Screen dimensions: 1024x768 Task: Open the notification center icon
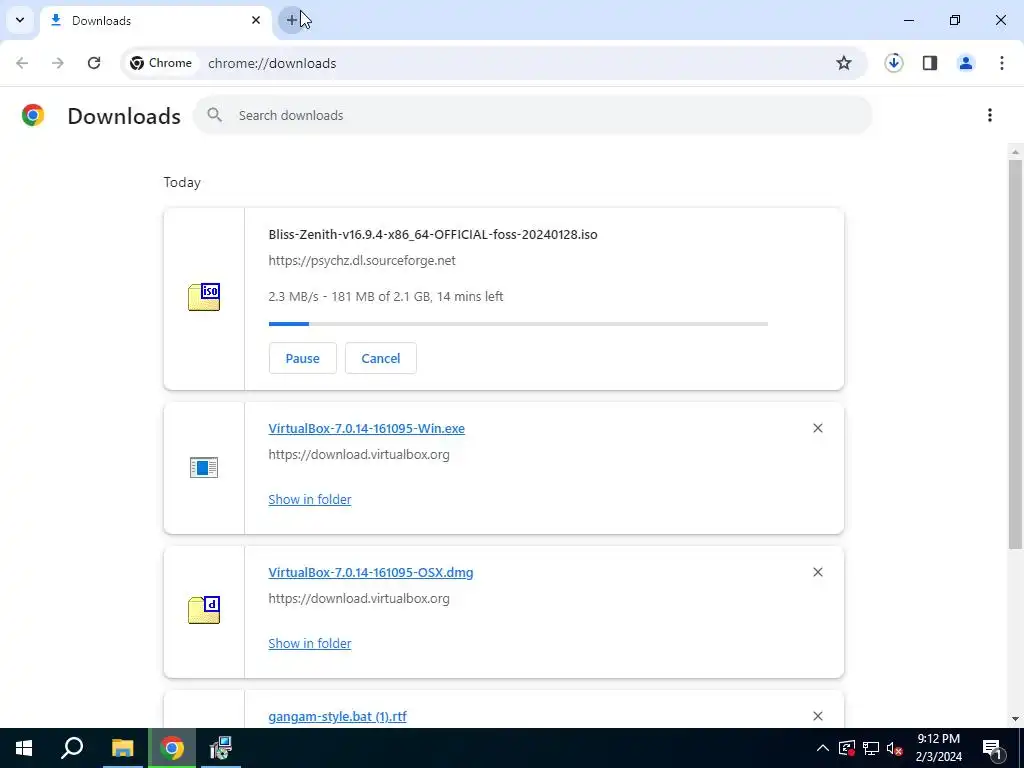click(x=993, y=748)
